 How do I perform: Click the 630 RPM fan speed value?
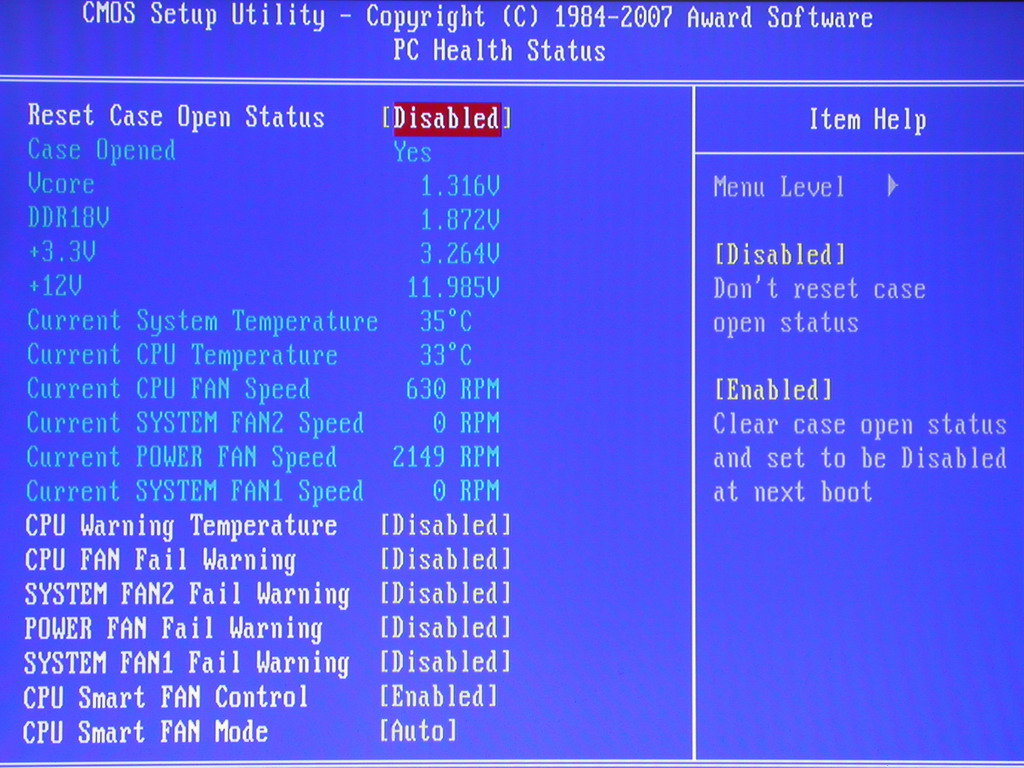coord(453,390)
